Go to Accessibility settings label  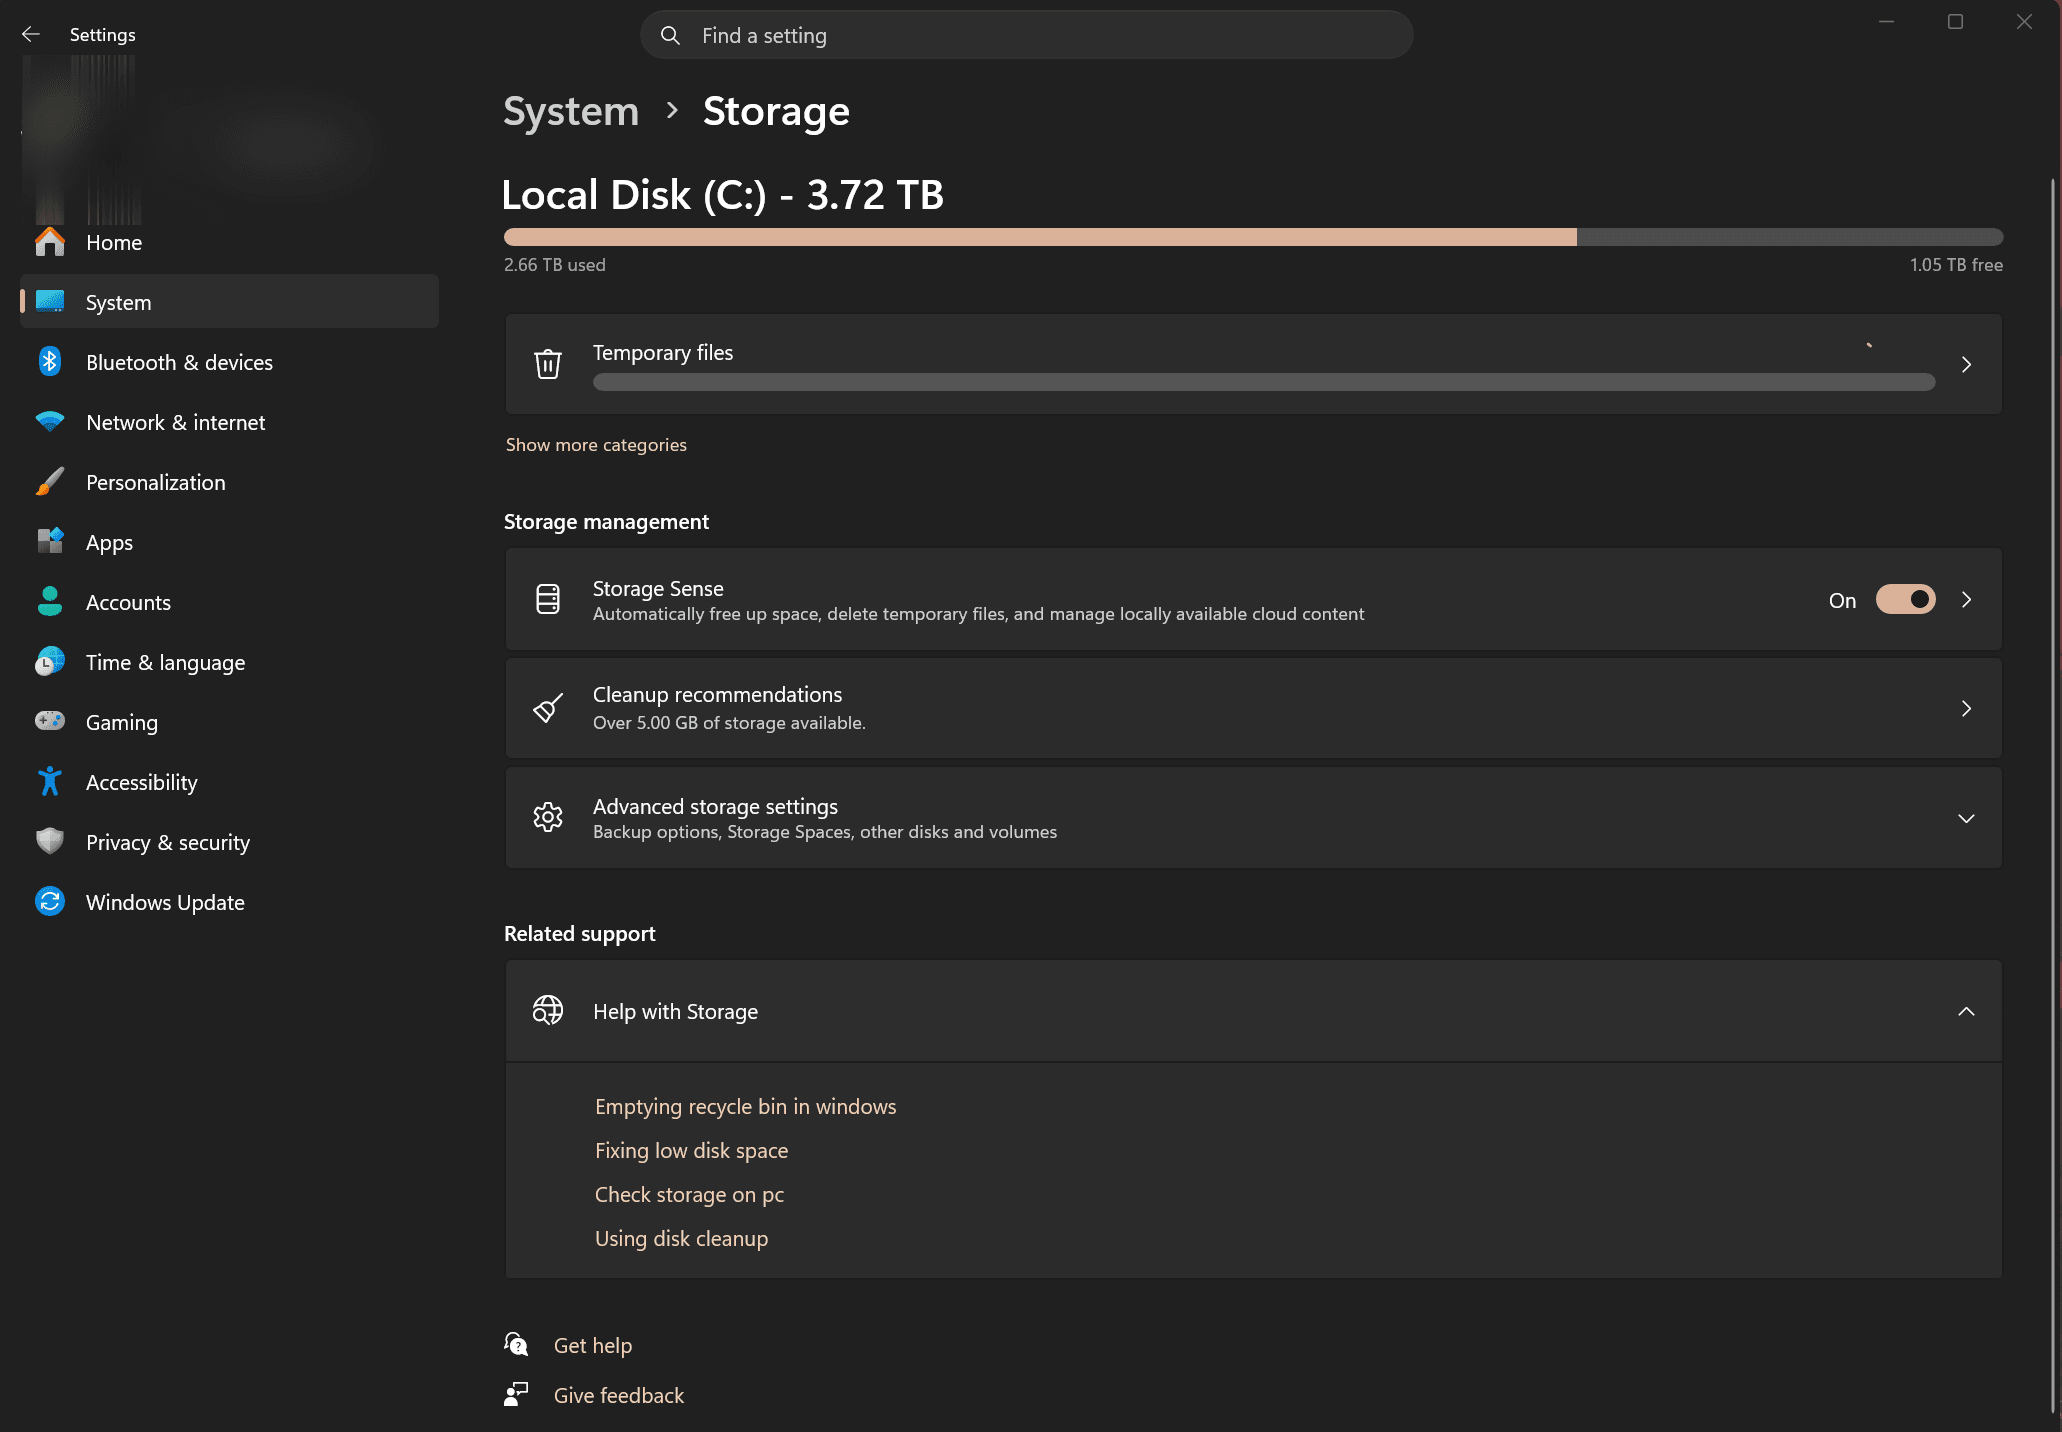[142, 783]
